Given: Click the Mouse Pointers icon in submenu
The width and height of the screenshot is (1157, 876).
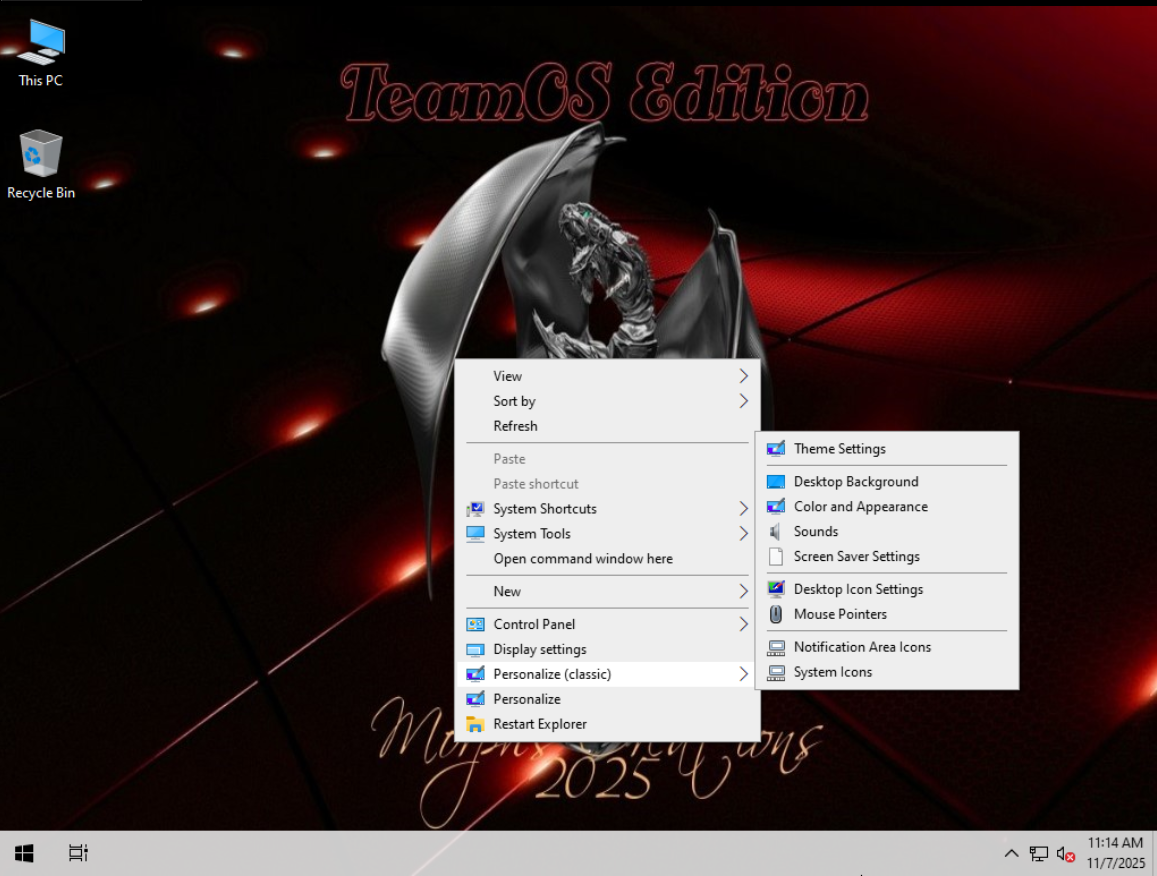Looking at the screenshot, I should [x=776, y=614].
